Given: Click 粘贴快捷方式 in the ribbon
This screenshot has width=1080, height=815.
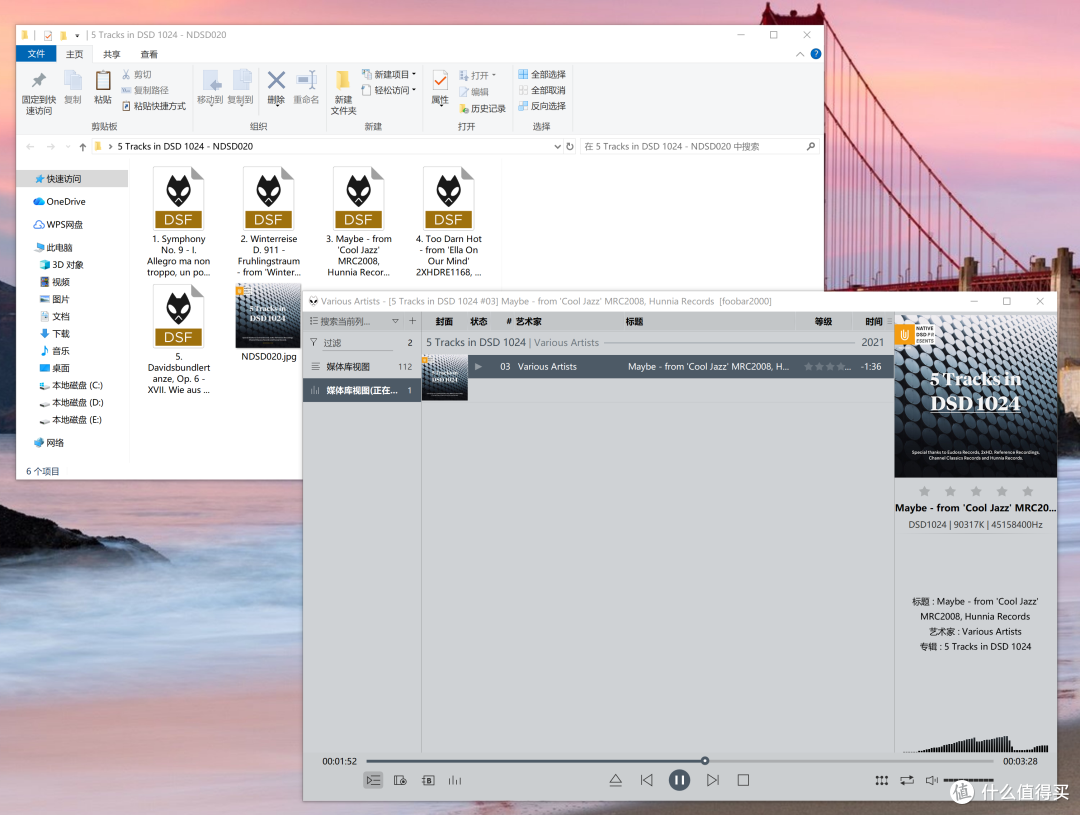Looking at the screenshot, I should pos(154,106).
